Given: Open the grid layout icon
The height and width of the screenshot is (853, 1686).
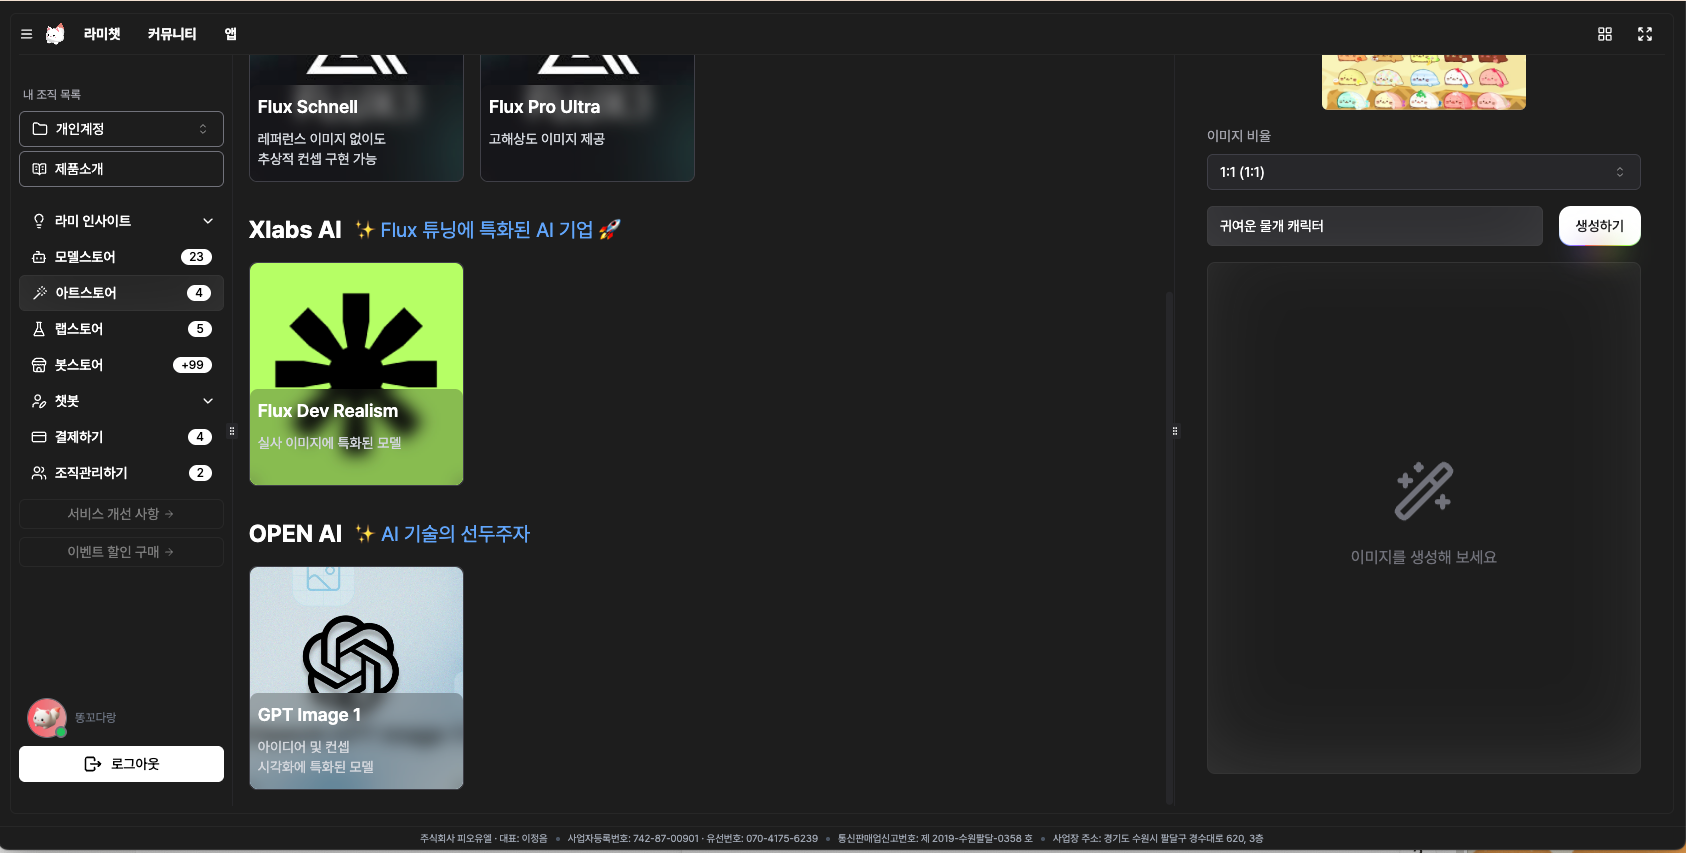Looking at the screenshot, I should [1605, 34].
